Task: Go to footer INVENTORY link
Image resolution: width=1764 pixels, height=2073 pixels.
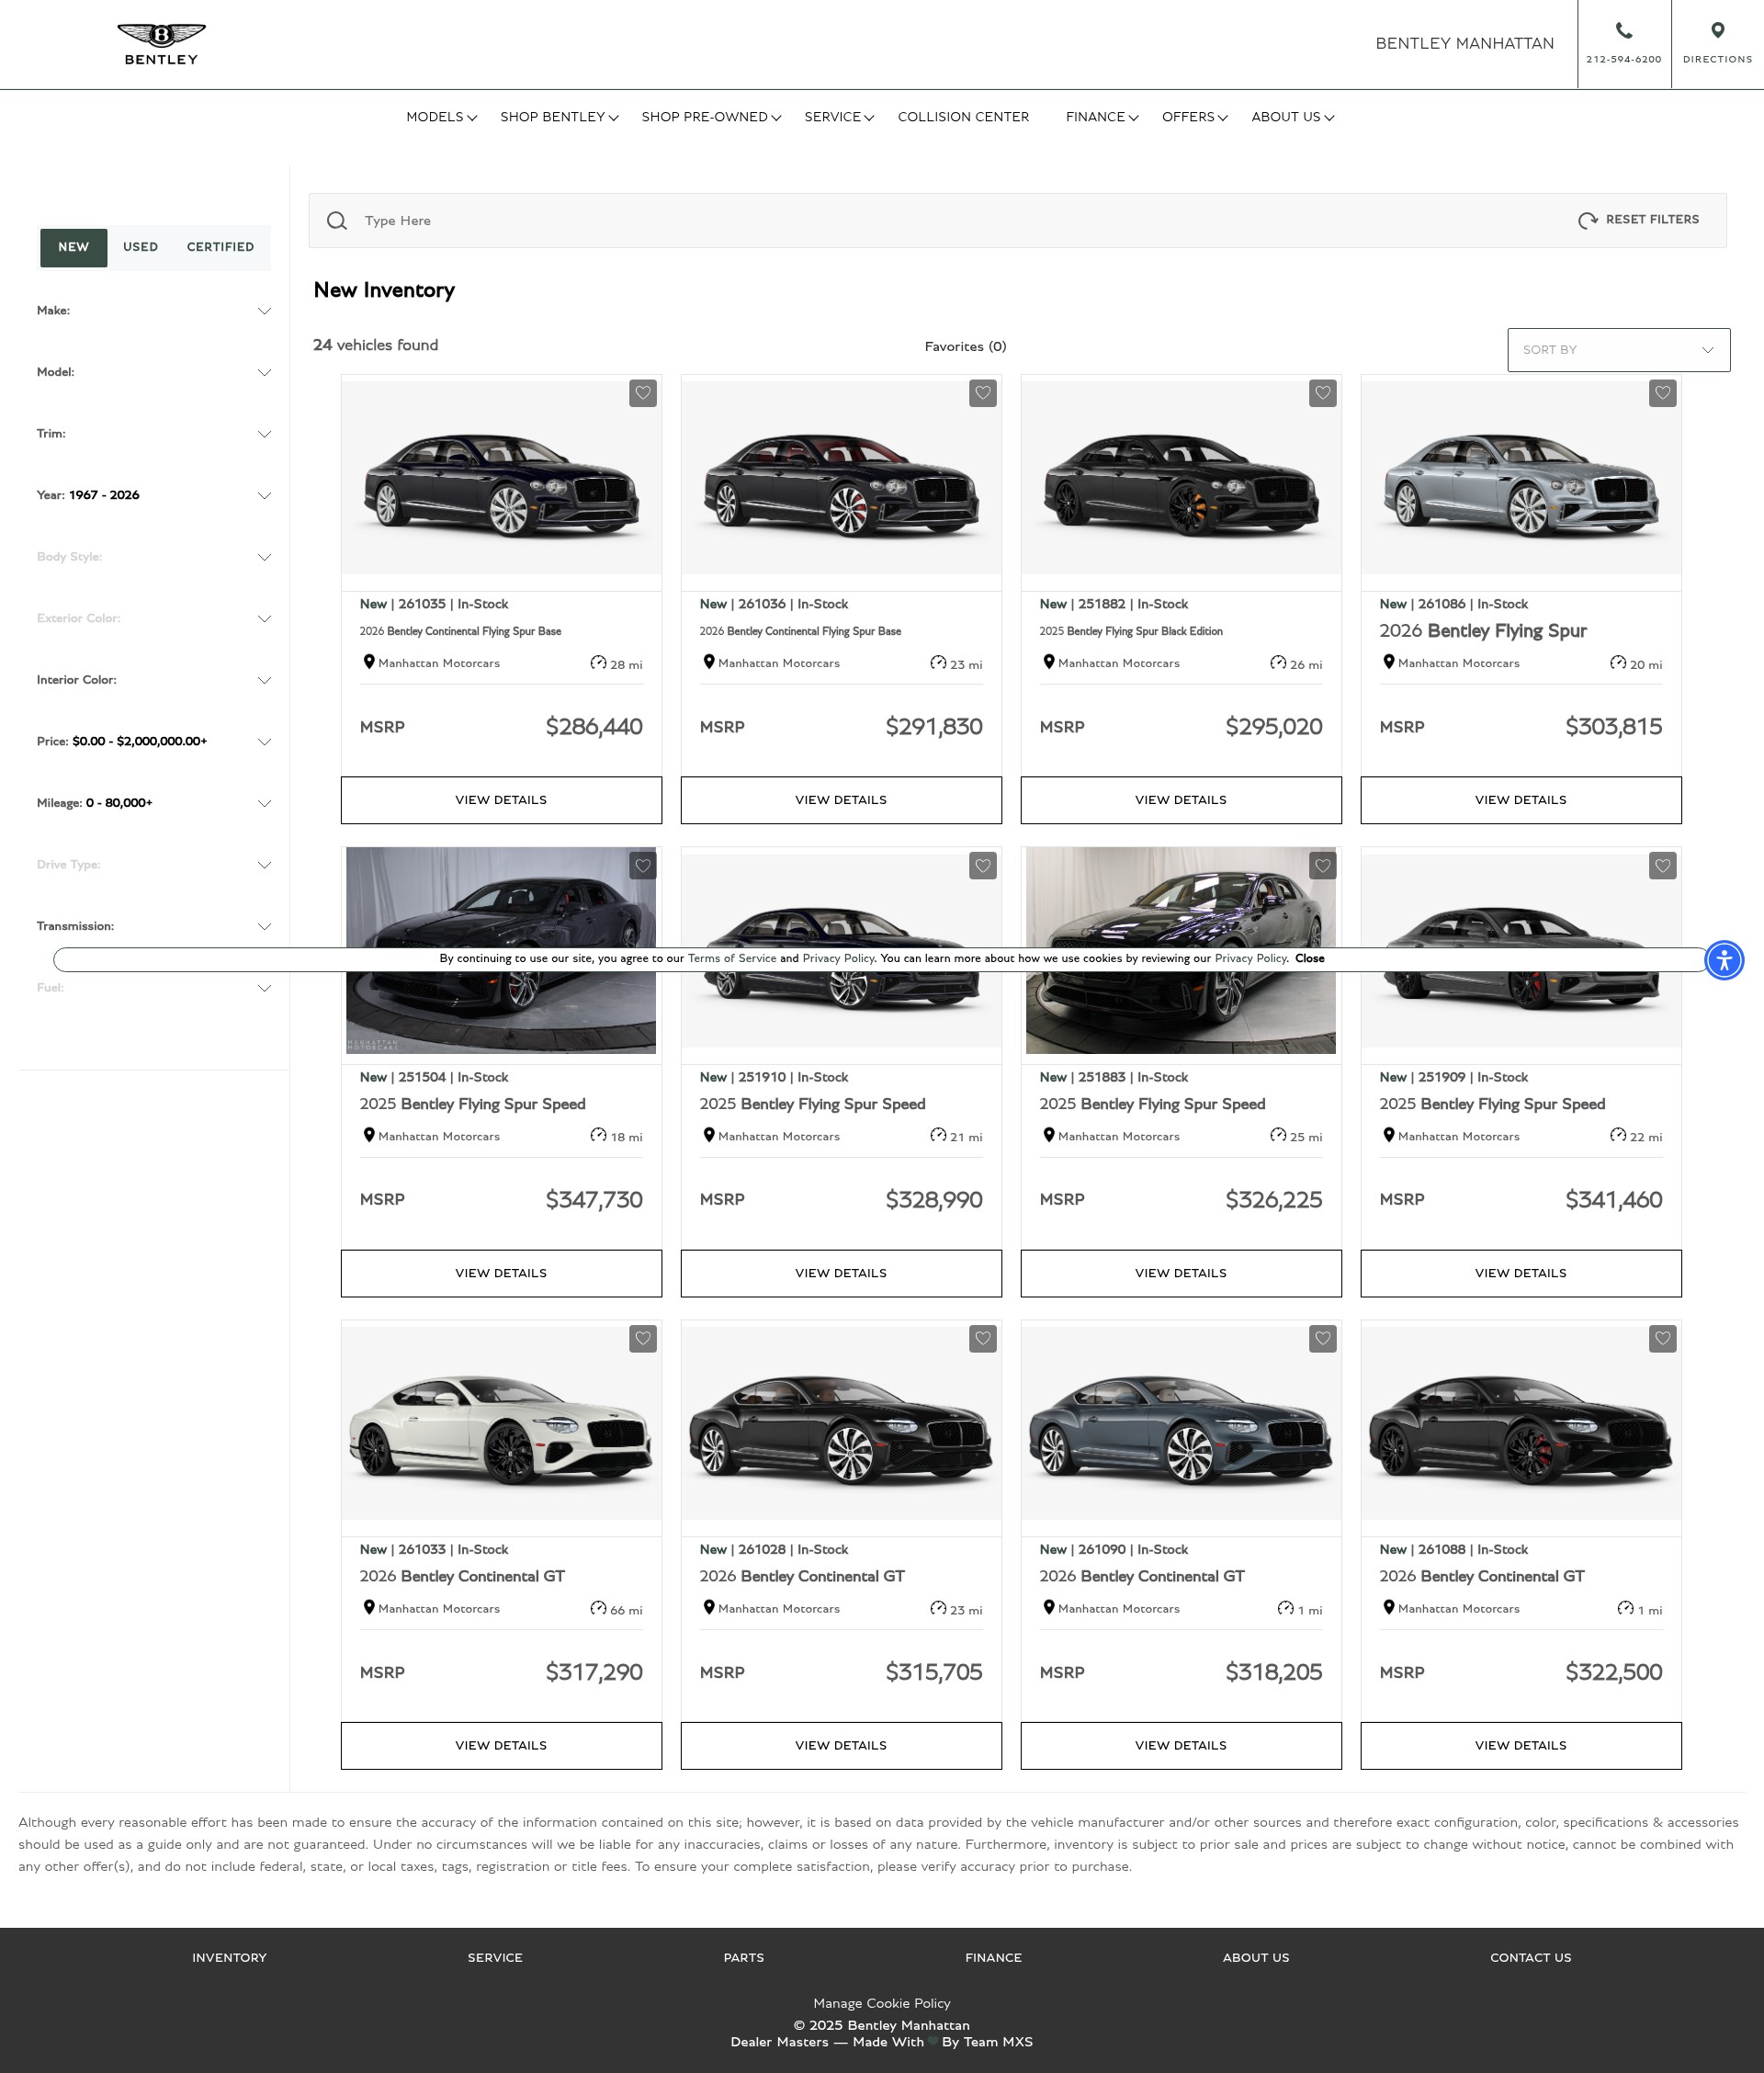Action: click(x=229, y=1958)
